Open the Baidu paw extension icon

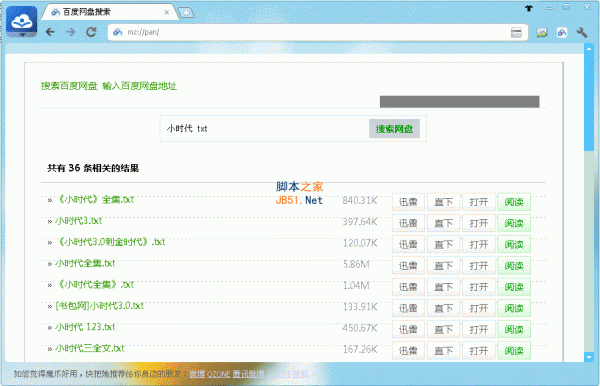click(562, 33)
